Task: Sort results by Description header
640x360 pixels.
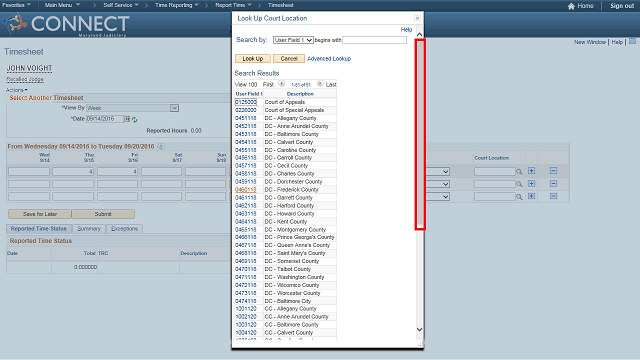Action: pyautogui.click(x=300, y=94)
